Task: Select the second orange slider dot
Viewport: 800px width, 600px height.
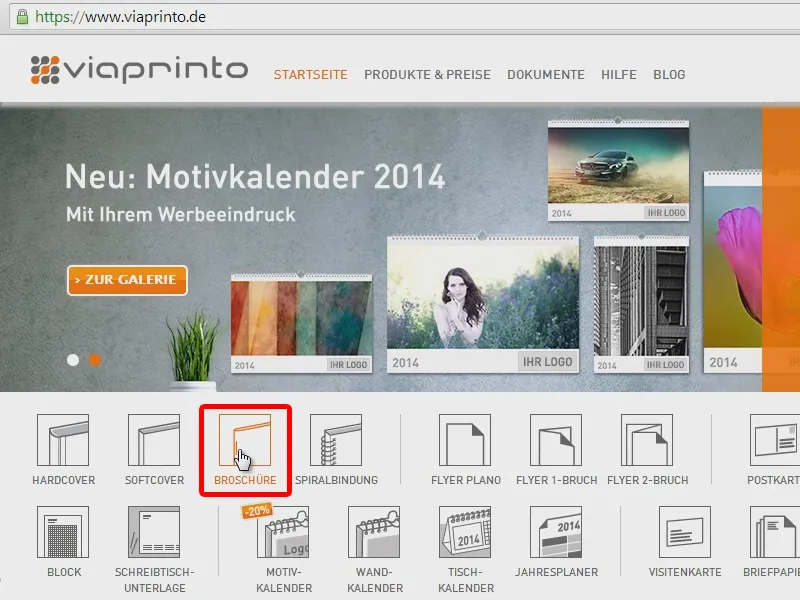Action: click(95, 360)
